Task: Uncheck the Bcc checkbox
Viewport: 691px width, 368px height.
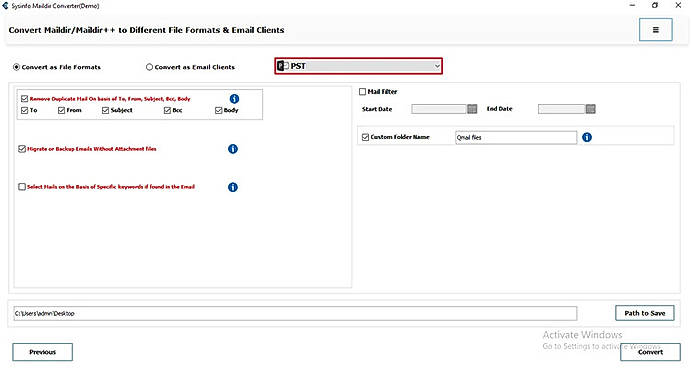Action: point(167,110)
